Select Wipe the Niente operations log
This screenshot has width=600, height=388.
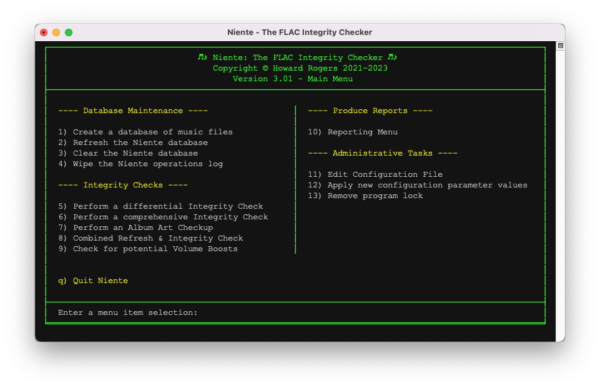140,164
